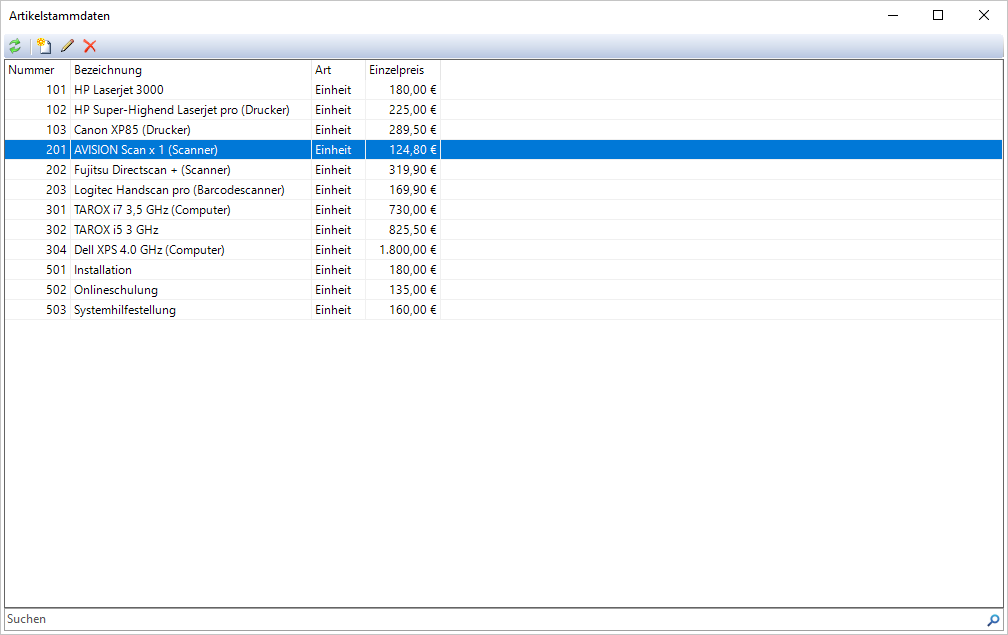The width and height of the screenshot is (1008, 635).
Task: Click into the Suchen search field
Action: pos(490,620)
